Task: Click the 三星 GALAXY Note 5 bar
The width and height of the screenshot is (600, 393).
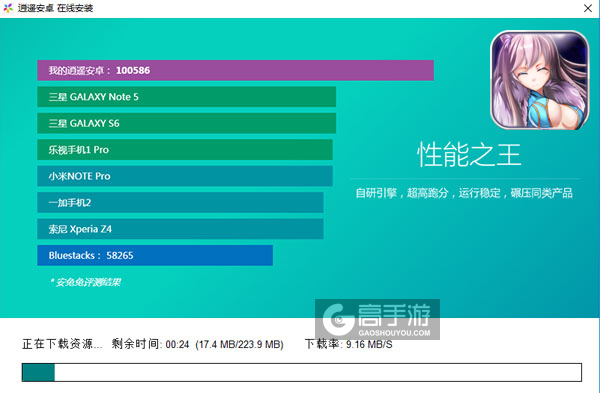Action: click(186, 97)
